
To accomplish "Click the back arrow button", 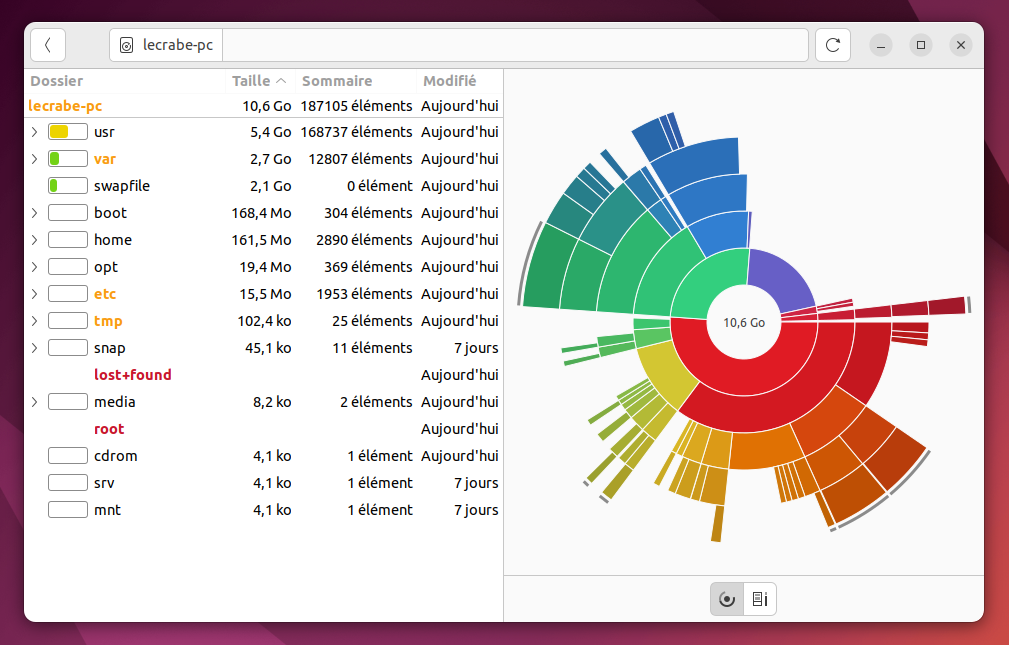I will tap(48, 45).
